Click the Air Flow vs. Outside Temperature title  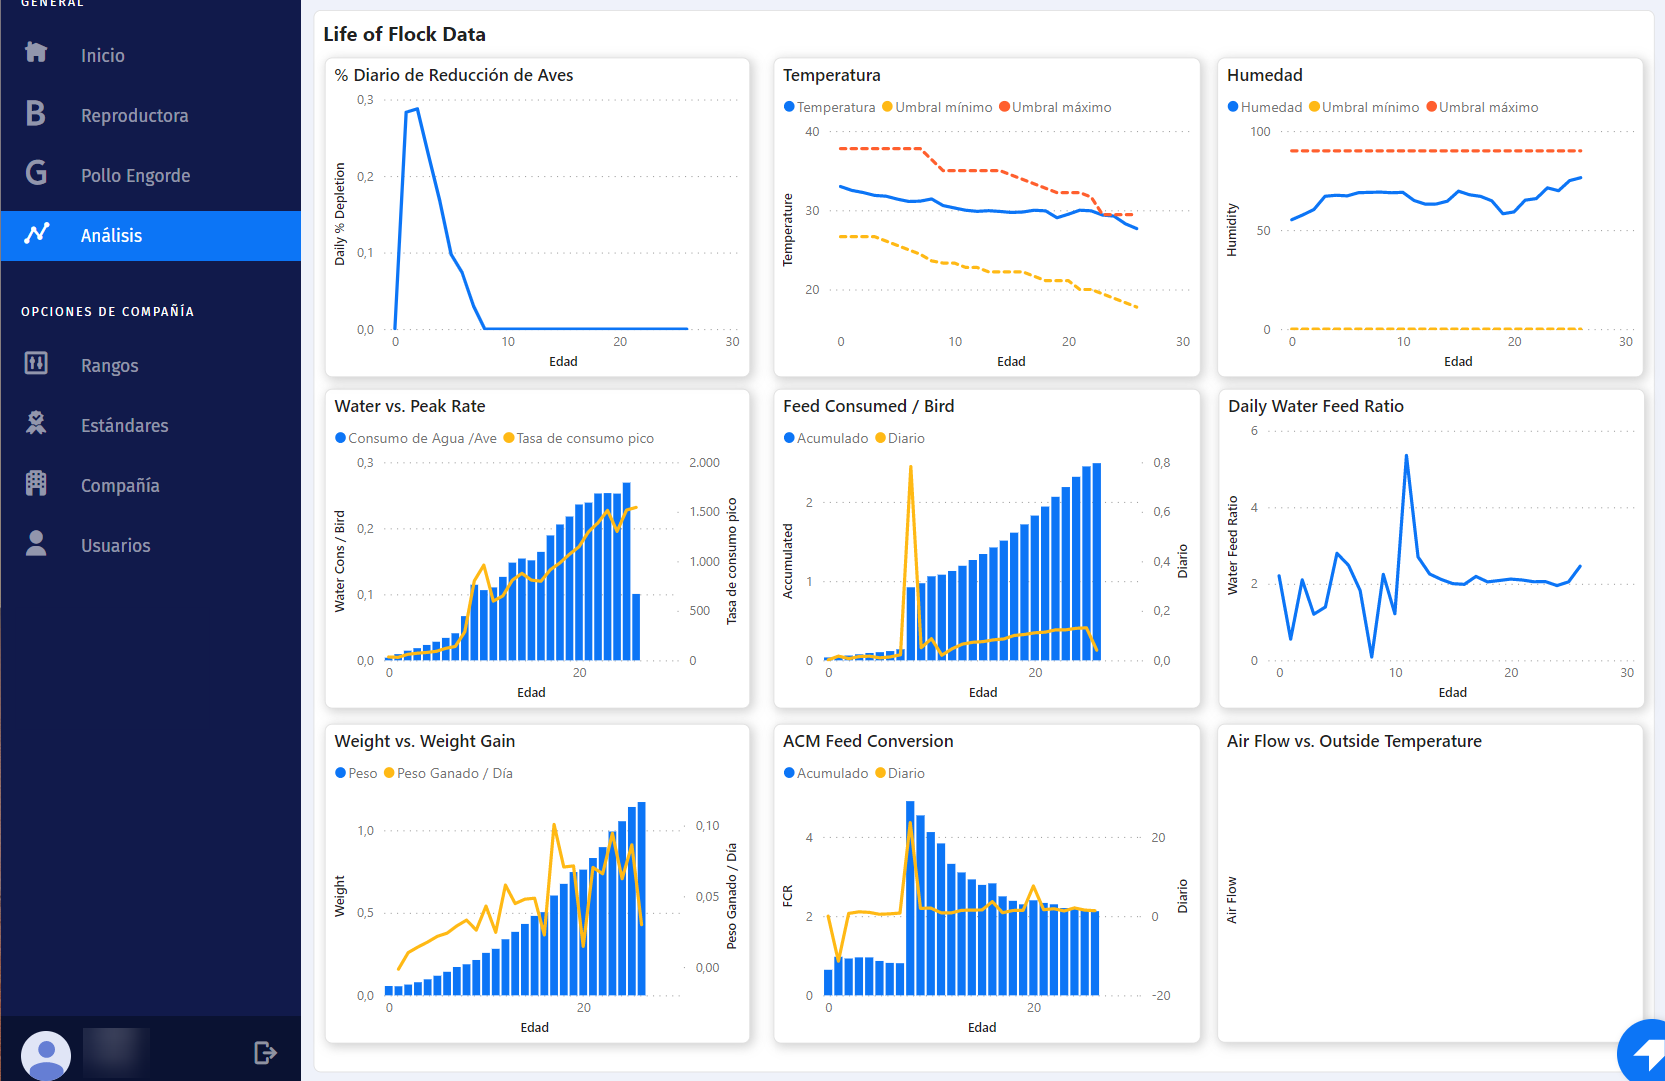[1354, 741]
